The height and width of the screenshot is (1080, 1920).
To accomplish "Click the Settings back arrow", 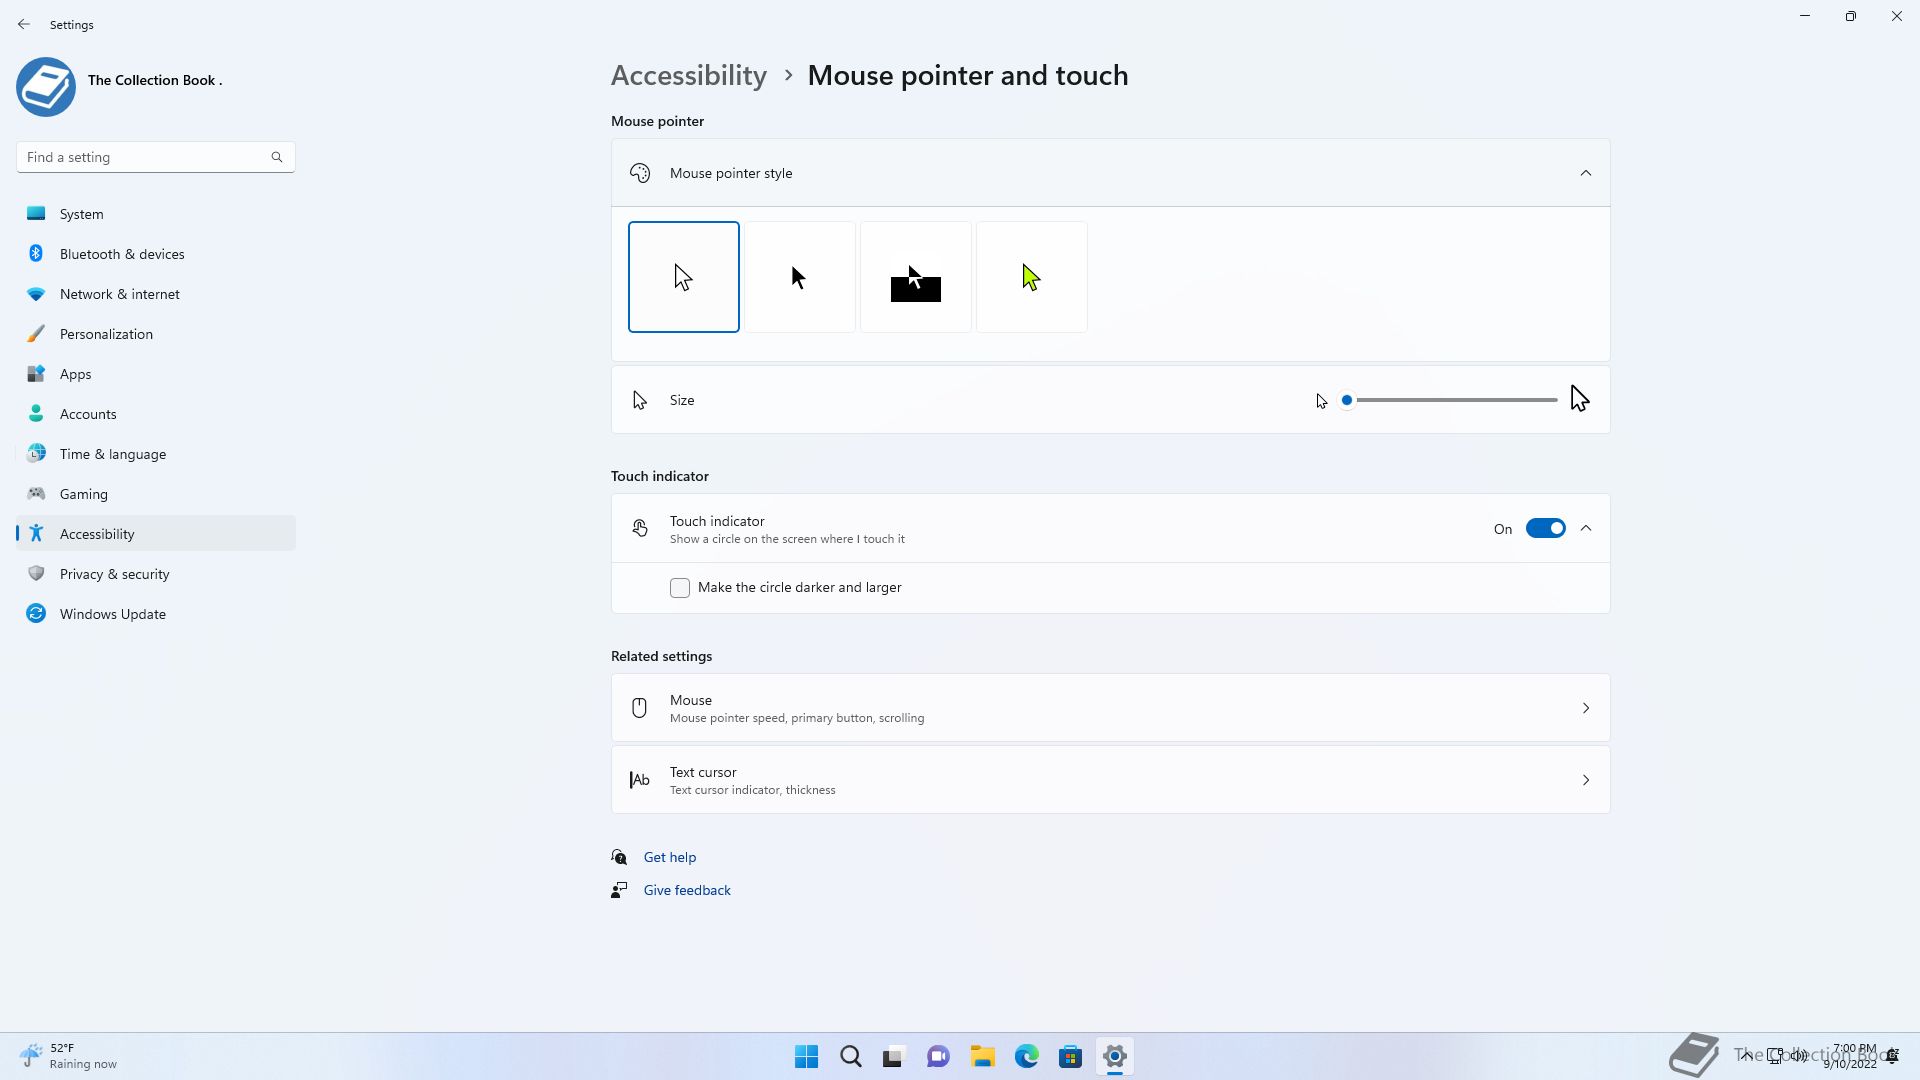I will (x=24, y=24).
